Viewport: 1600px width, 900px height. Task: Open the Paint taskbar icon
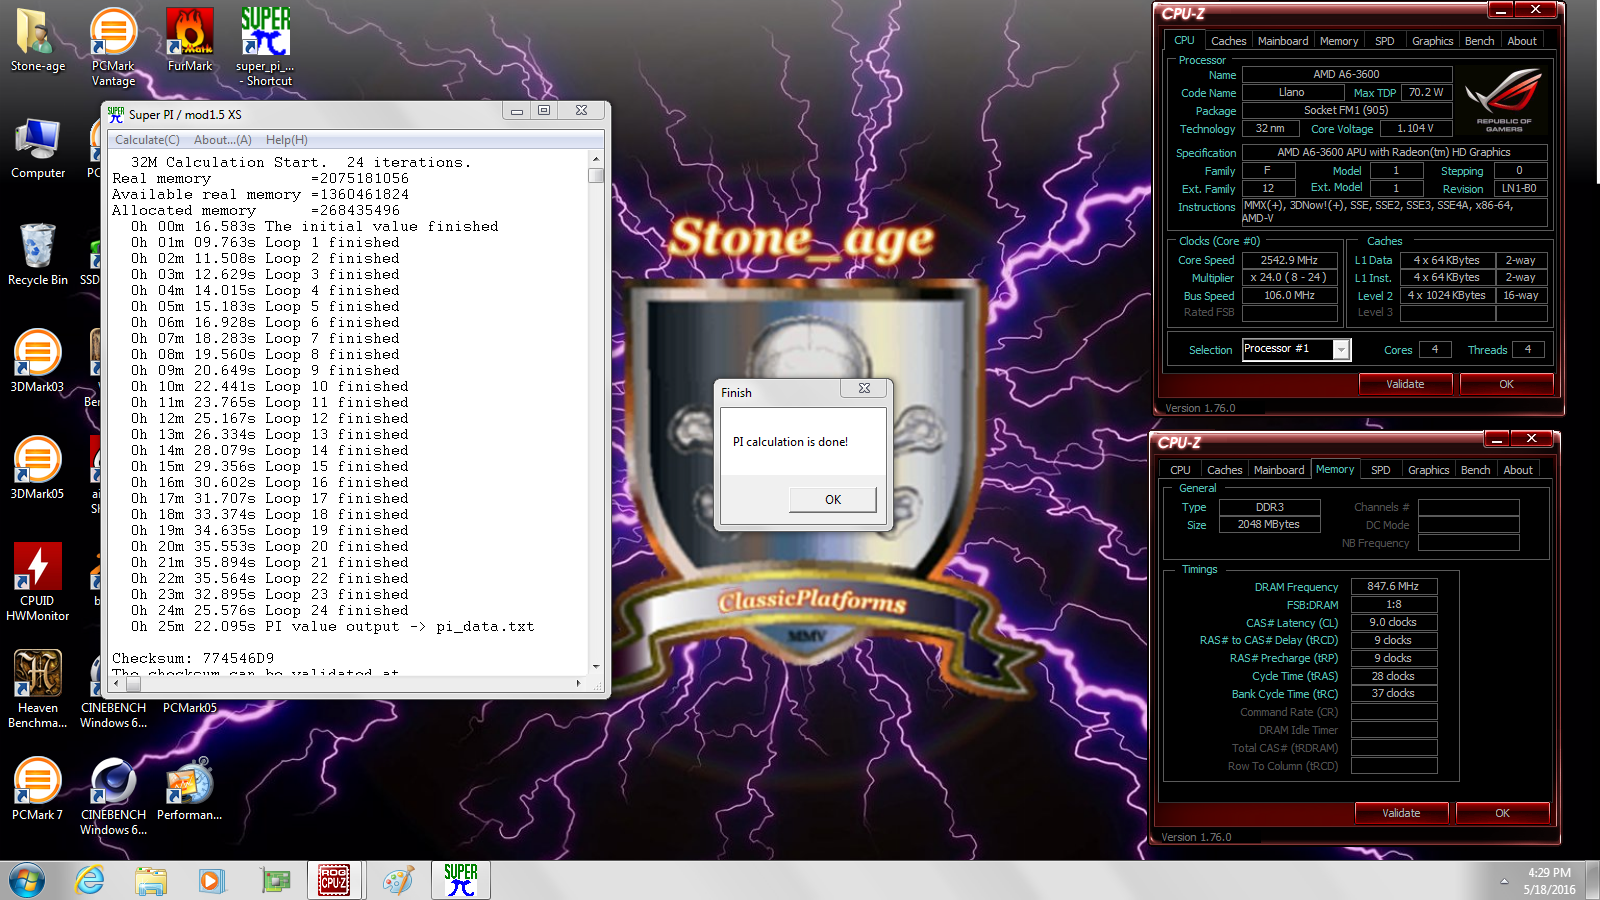point(398,880)
